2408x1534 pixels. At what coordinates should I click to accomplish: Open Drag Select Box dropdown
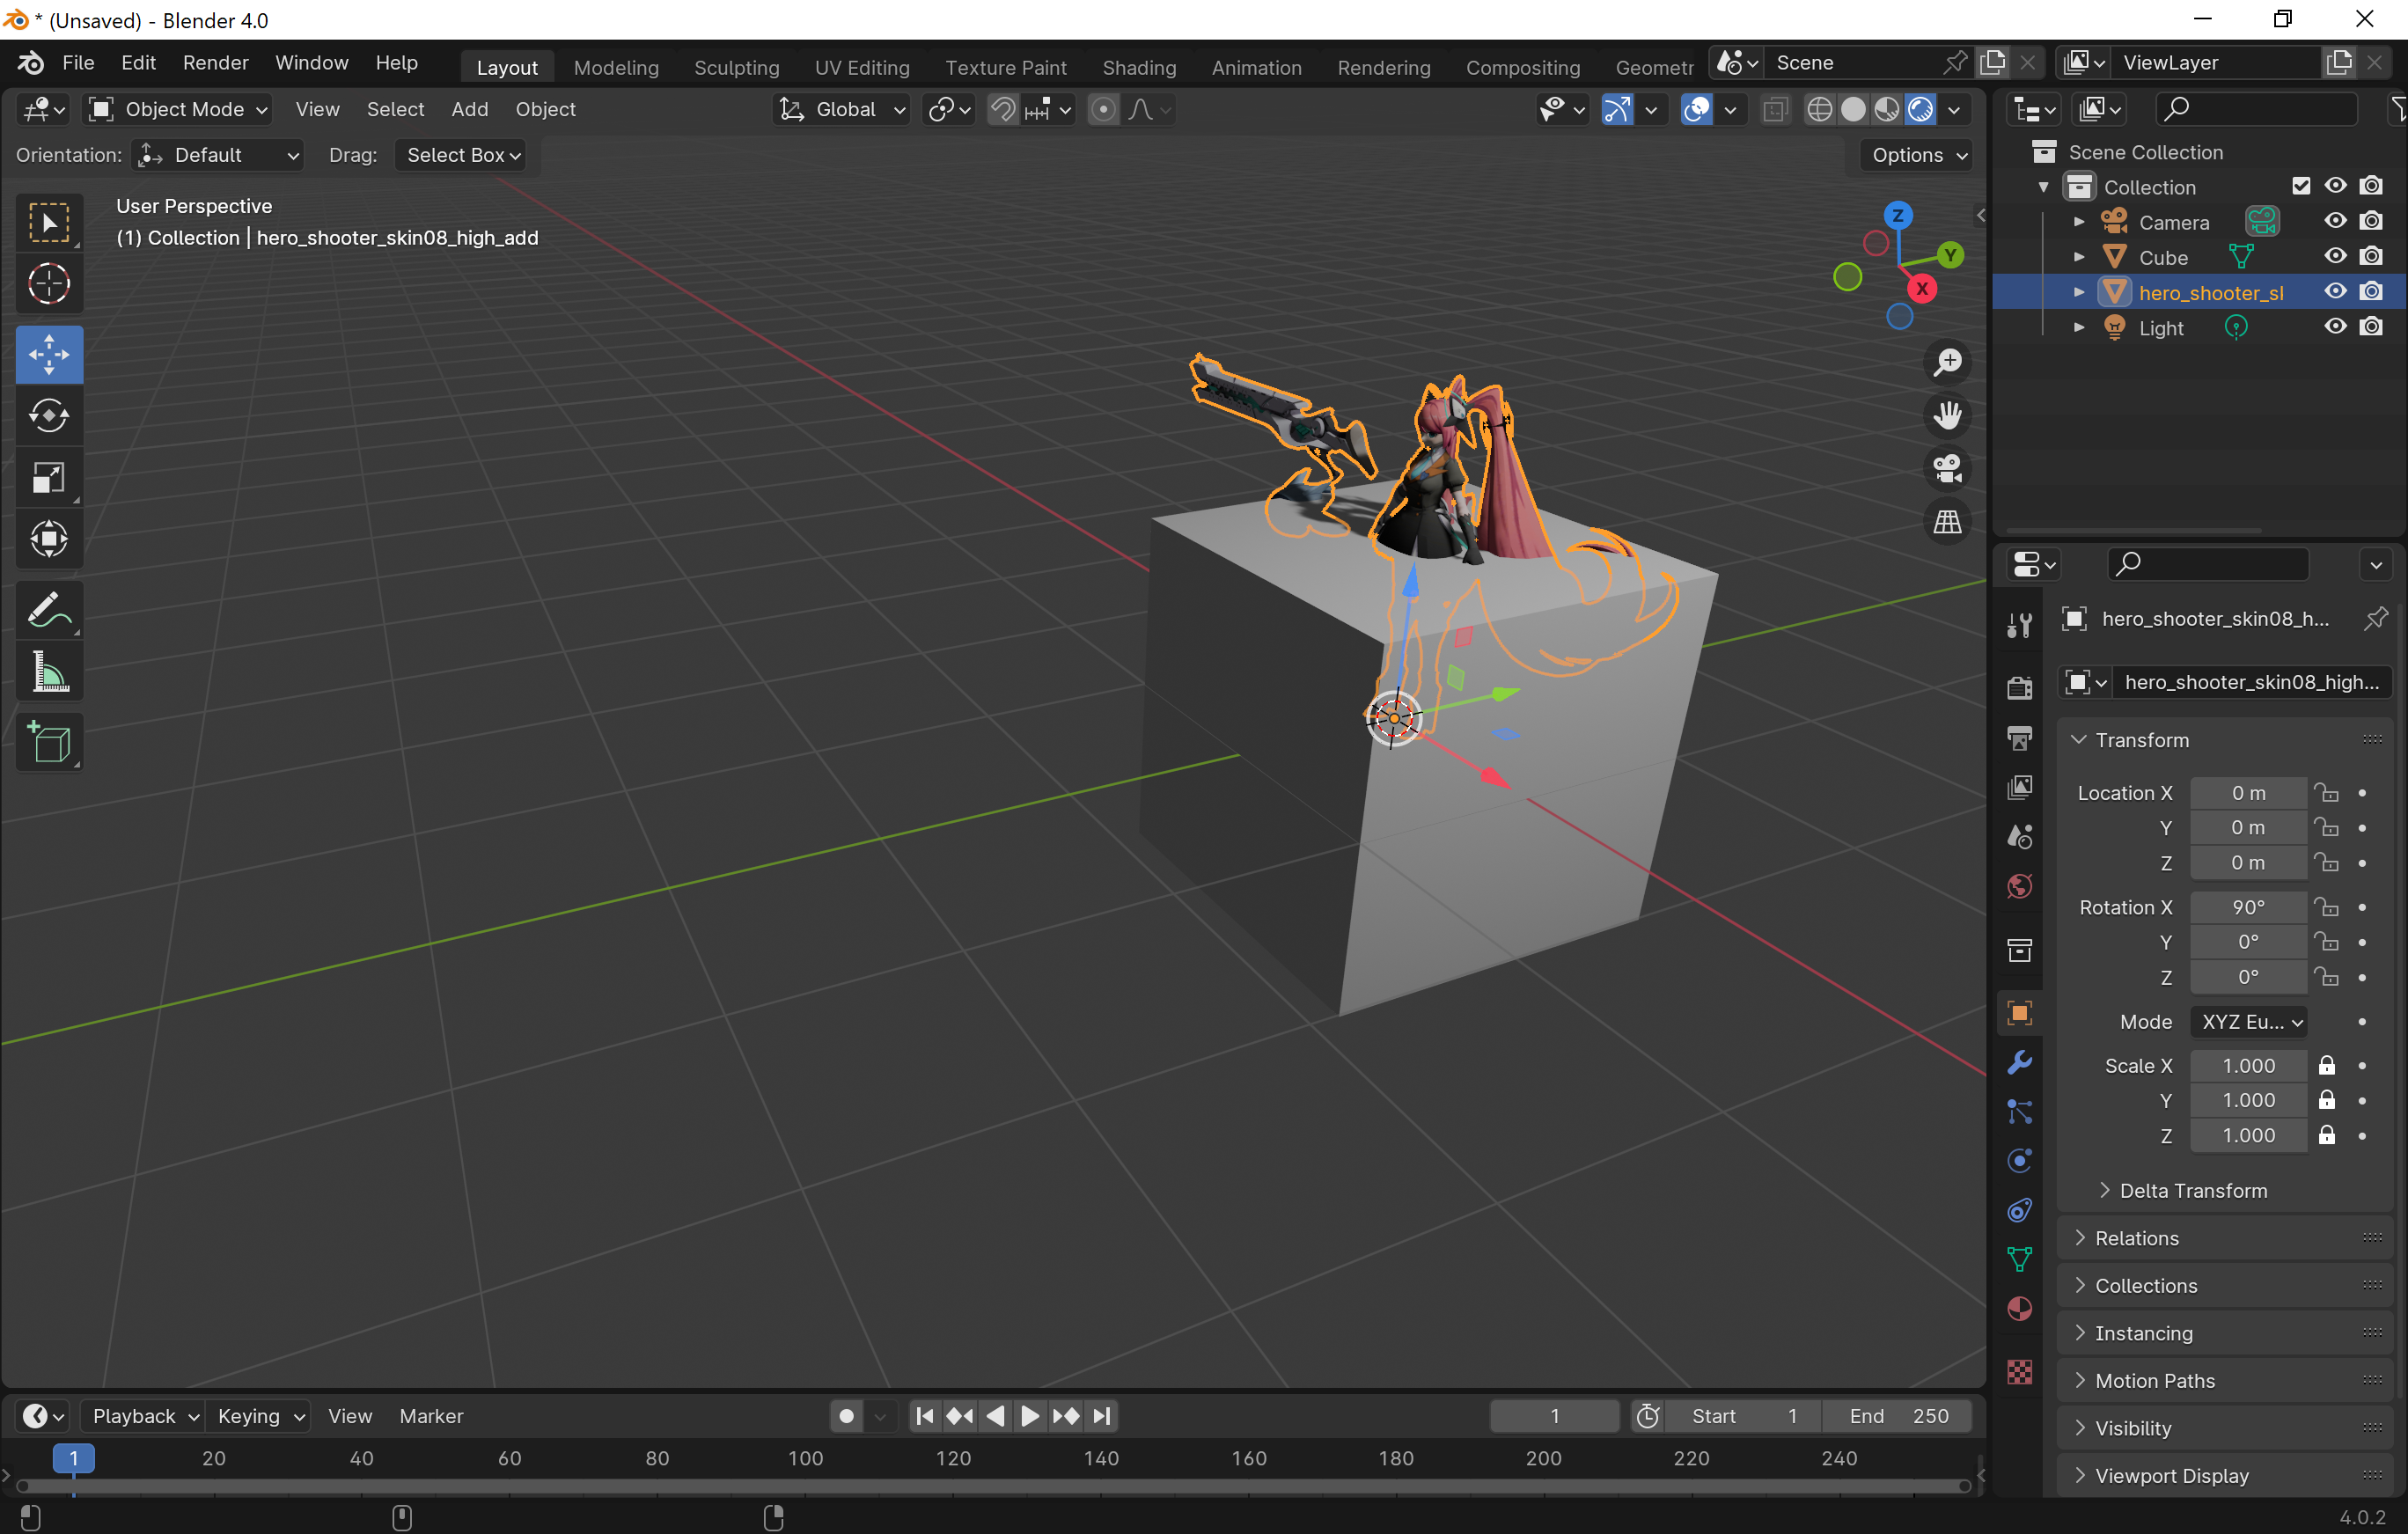pyautogui.click(x=462, y=155)
